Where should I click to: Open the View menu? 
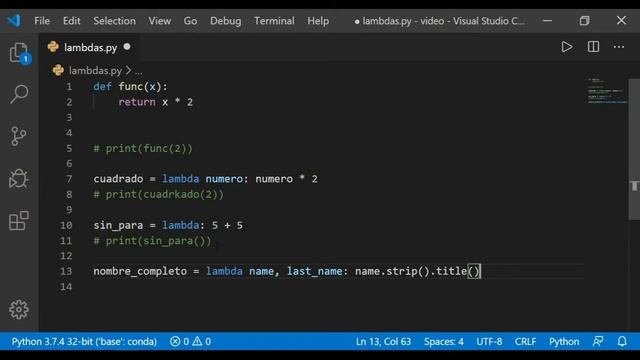[x=160, y=21]
